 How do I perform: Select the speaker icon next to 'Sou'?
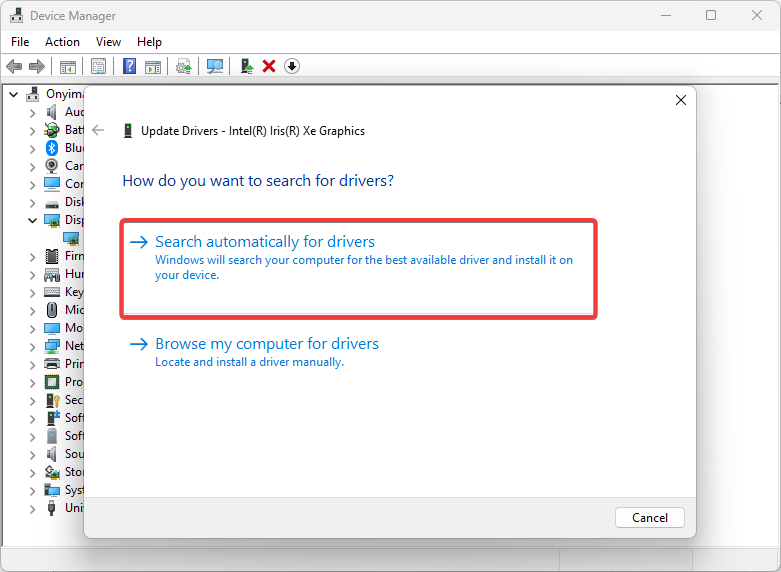[x=52, y=454]
